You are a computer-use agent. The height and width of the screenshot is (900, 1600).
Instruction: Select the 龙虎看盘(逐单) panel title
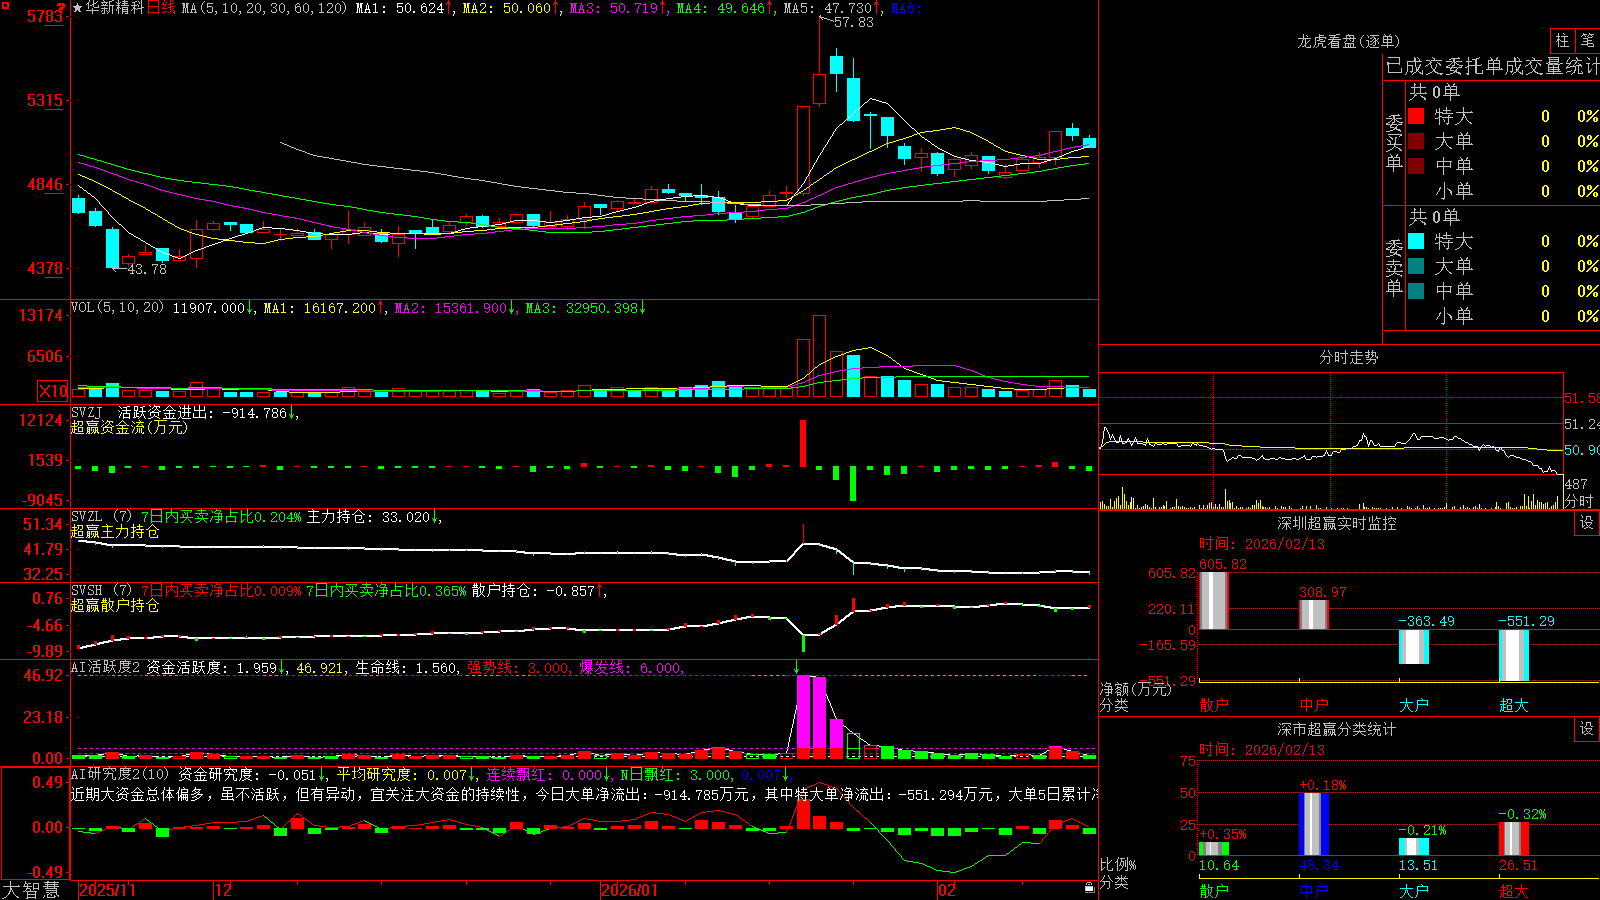(x=1348, y=41)
